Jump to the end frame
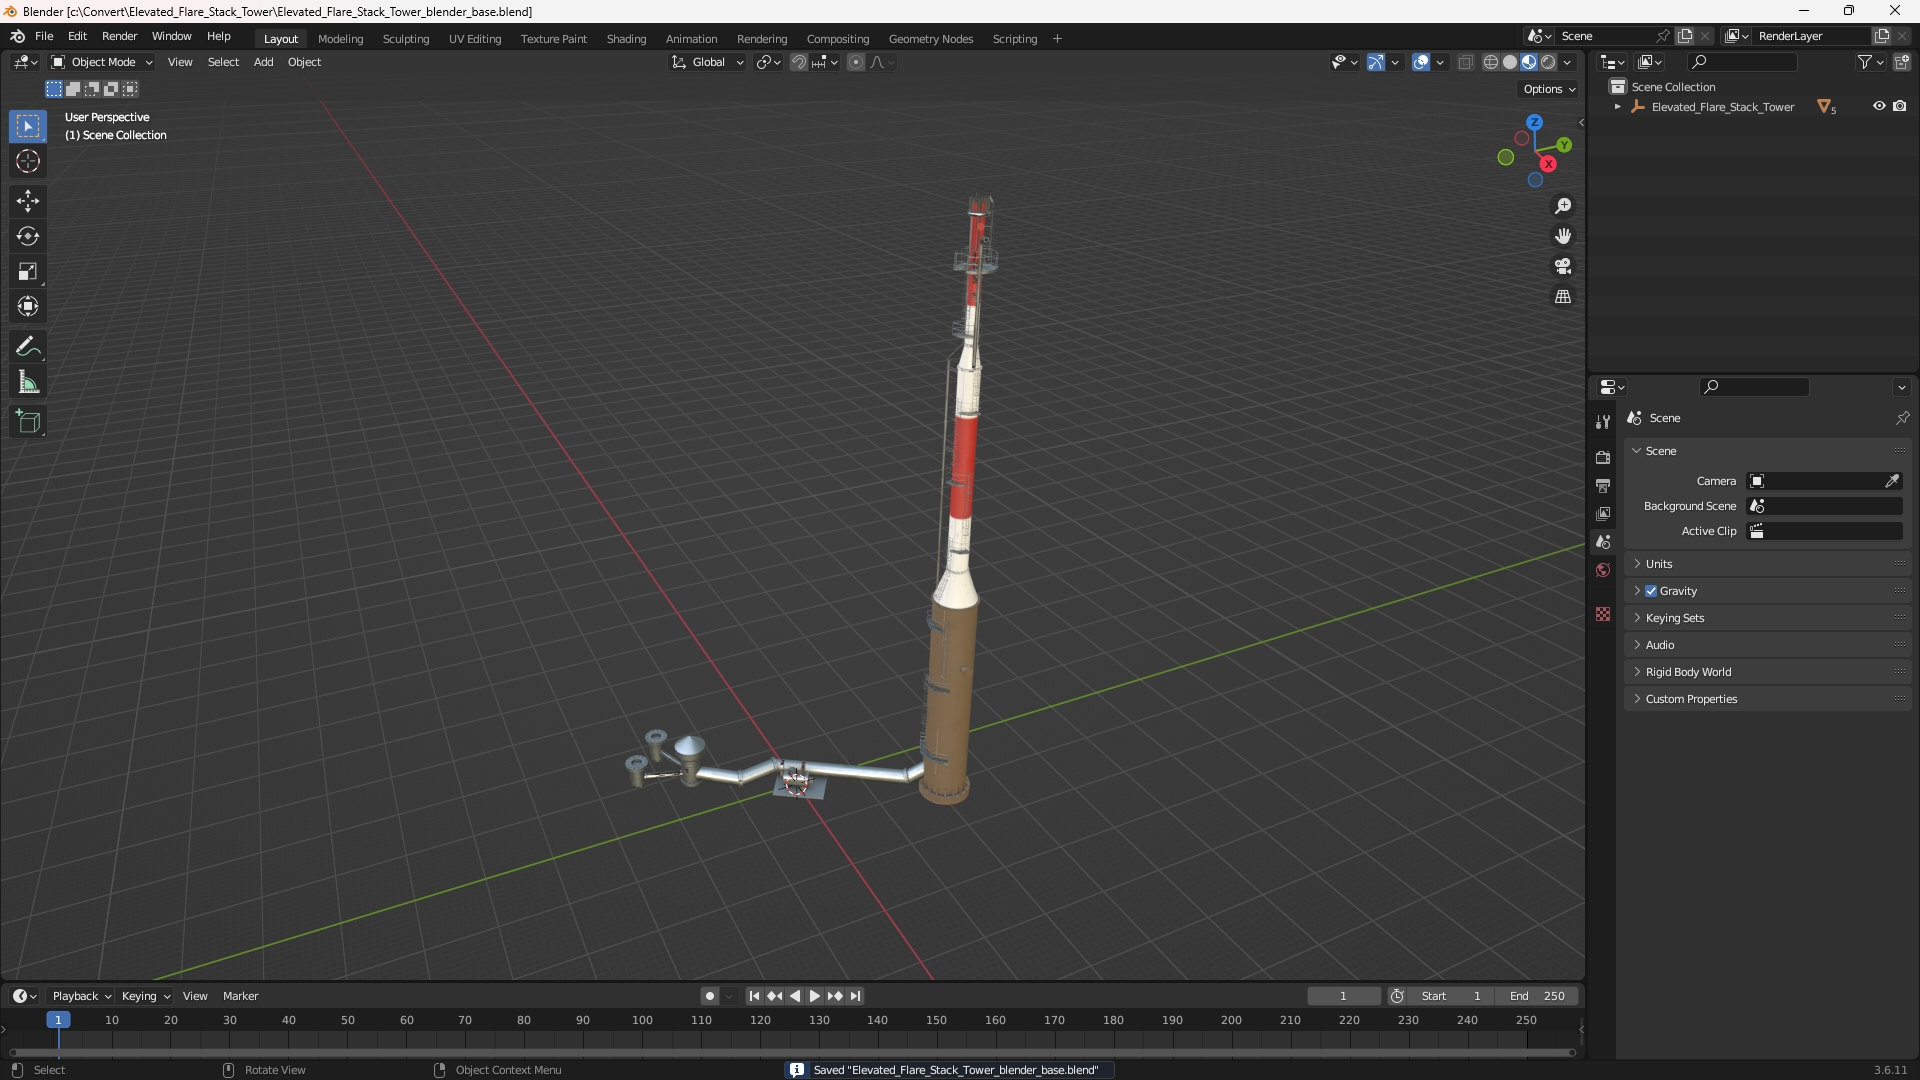The height and width of the screenshot is (1080, 1920). (855, 996)
